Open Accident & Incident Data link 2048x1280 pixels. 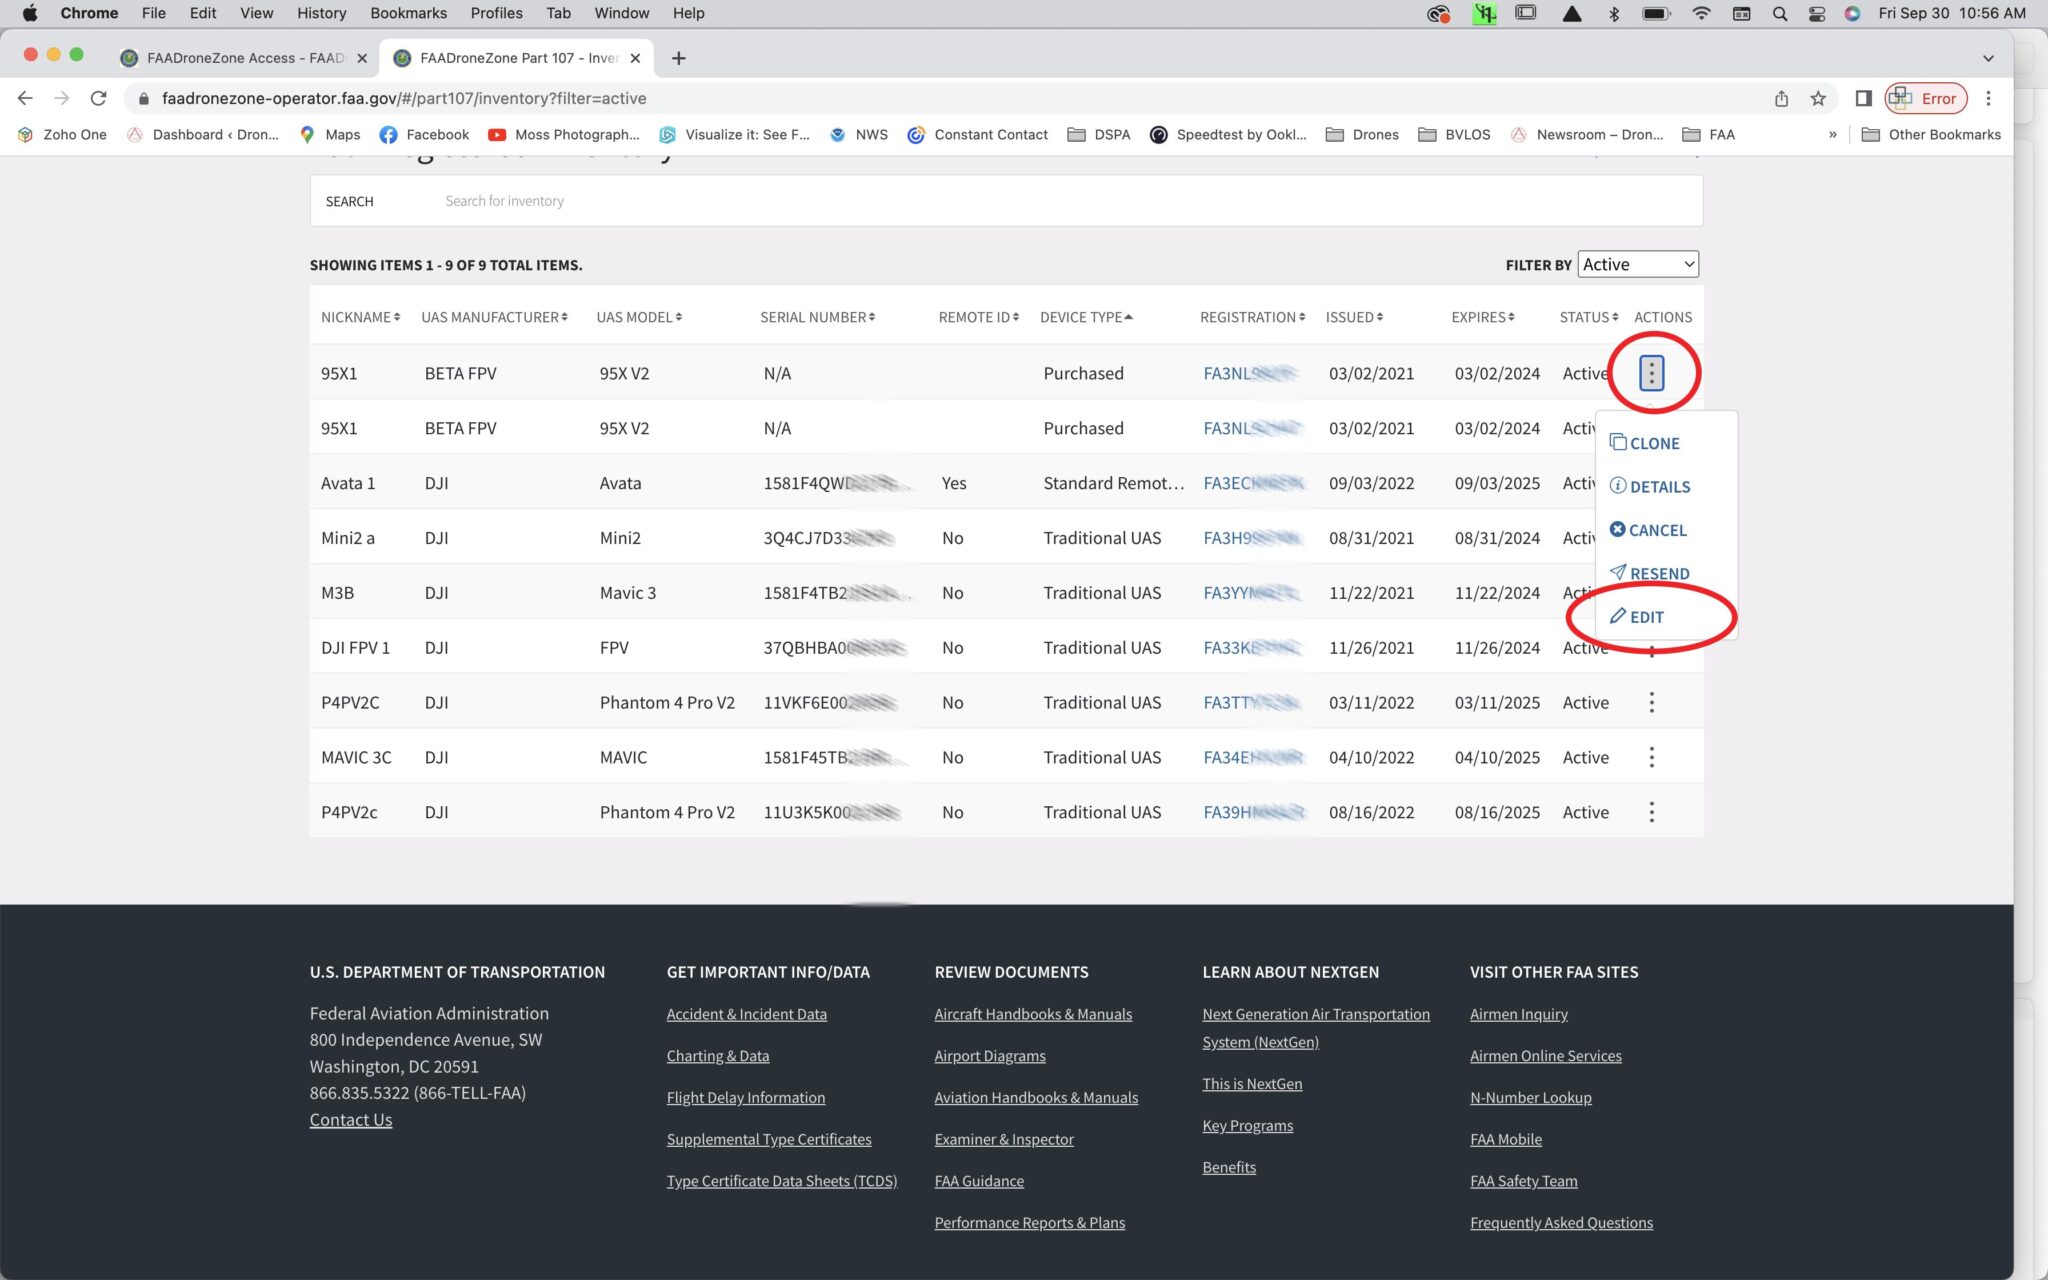pos(746,1014)
